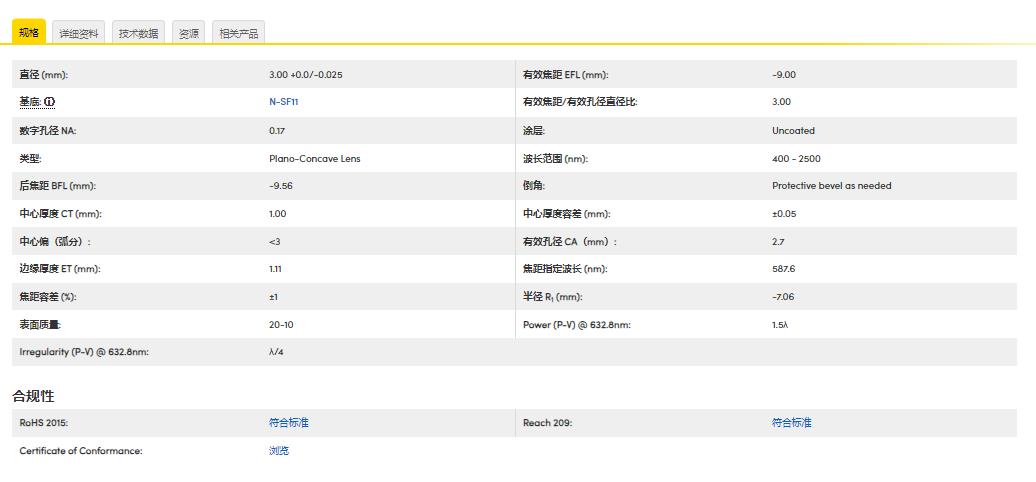Viewport: 1036px width, 482px height.
Task: Click Protective bevel as needed text
Action: (x=831, y=186)
